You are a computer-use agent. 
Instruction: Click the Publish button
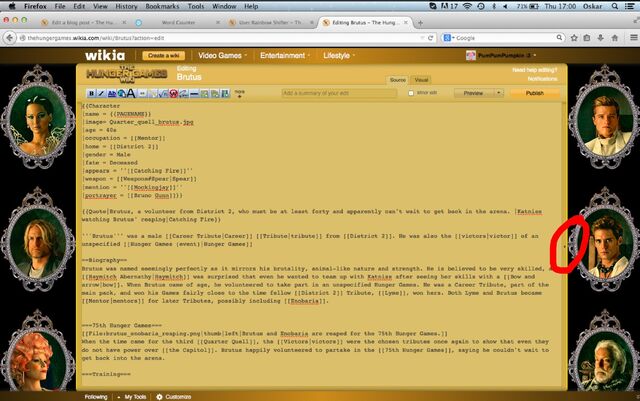[534, 93]
